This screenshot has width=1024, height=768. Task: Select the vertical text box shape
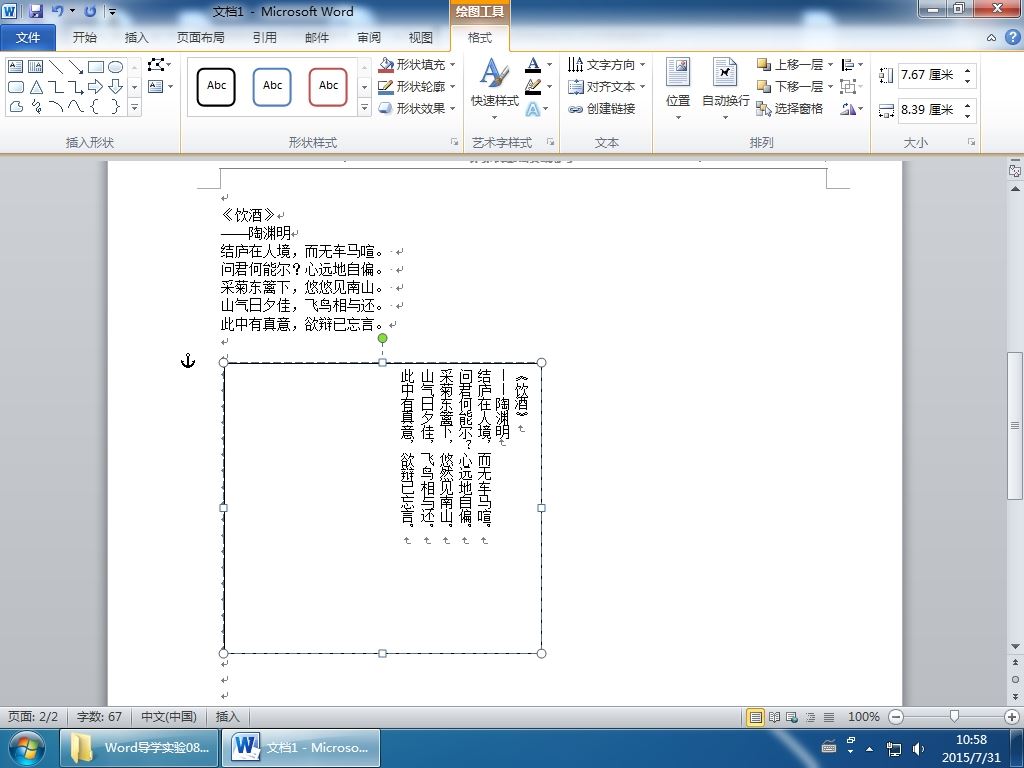(36, 67)
